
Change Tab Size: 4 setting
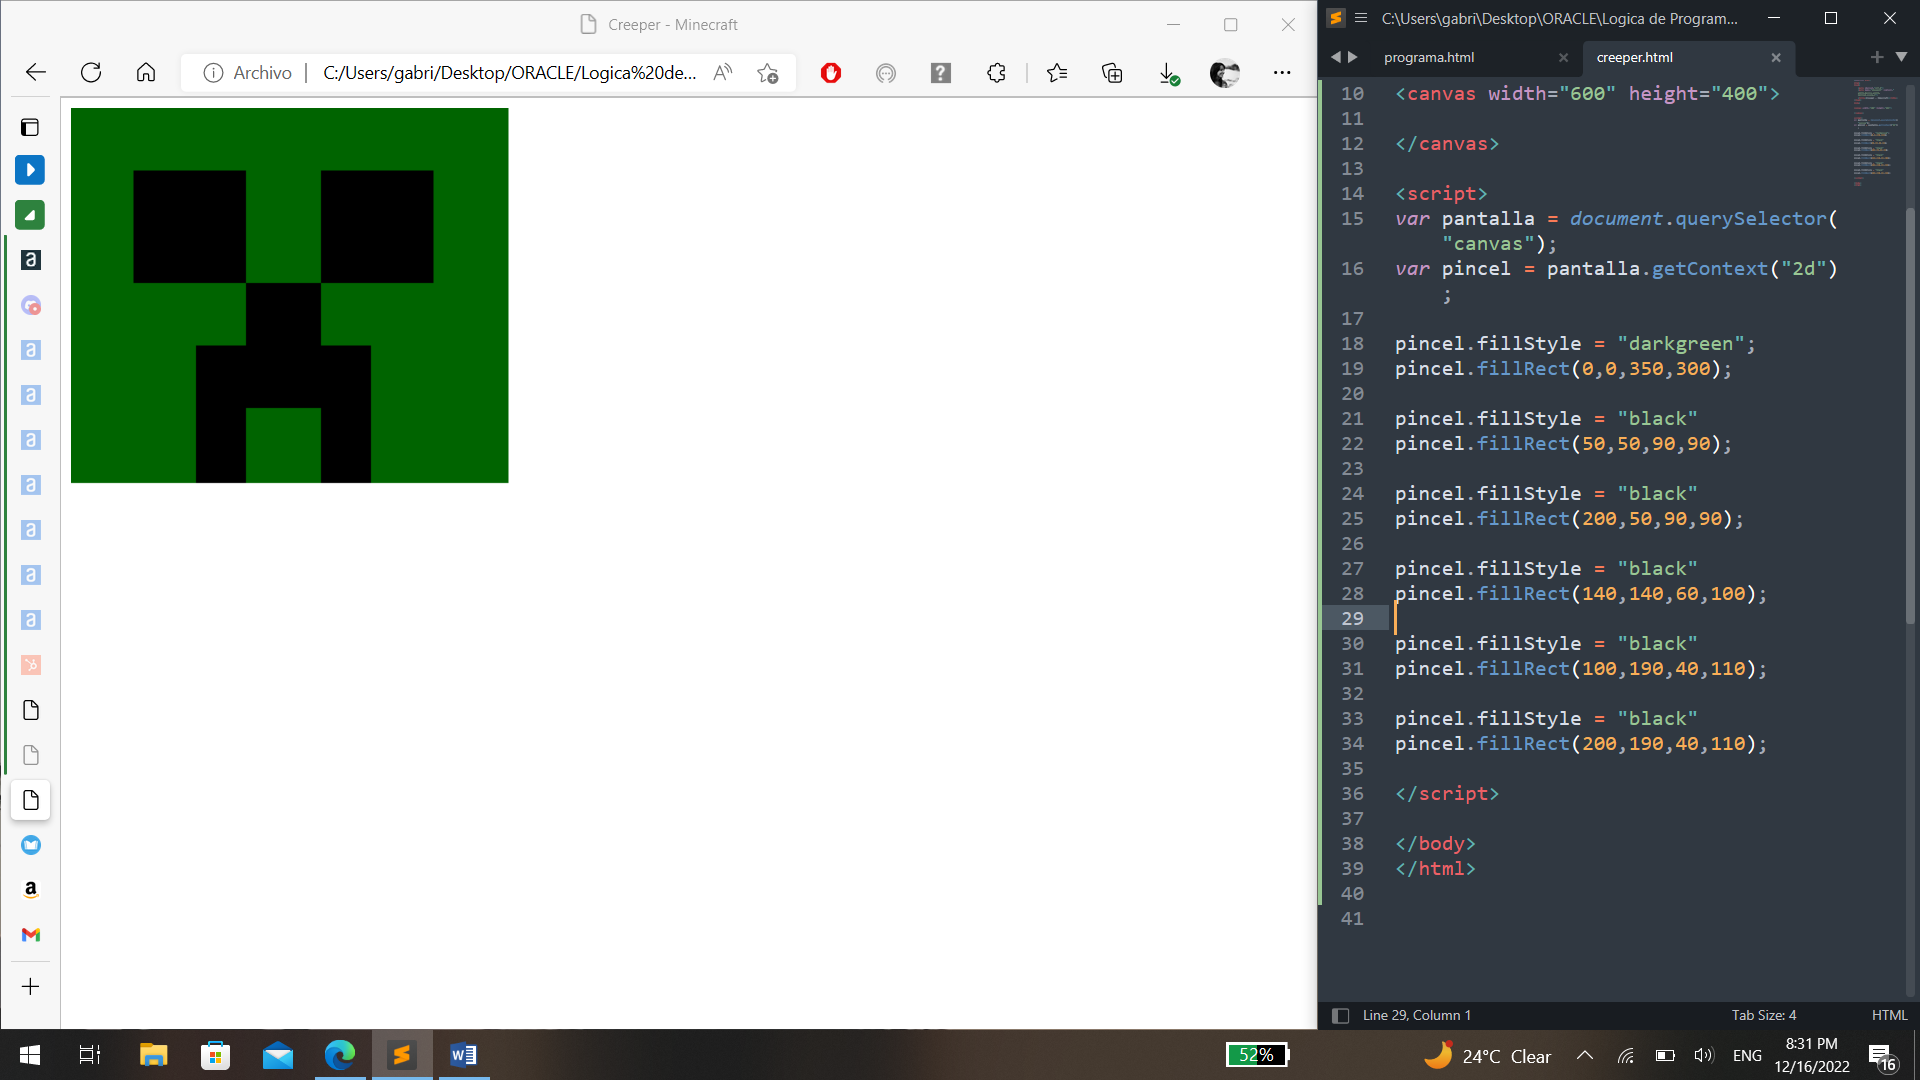point(1763,1015)
